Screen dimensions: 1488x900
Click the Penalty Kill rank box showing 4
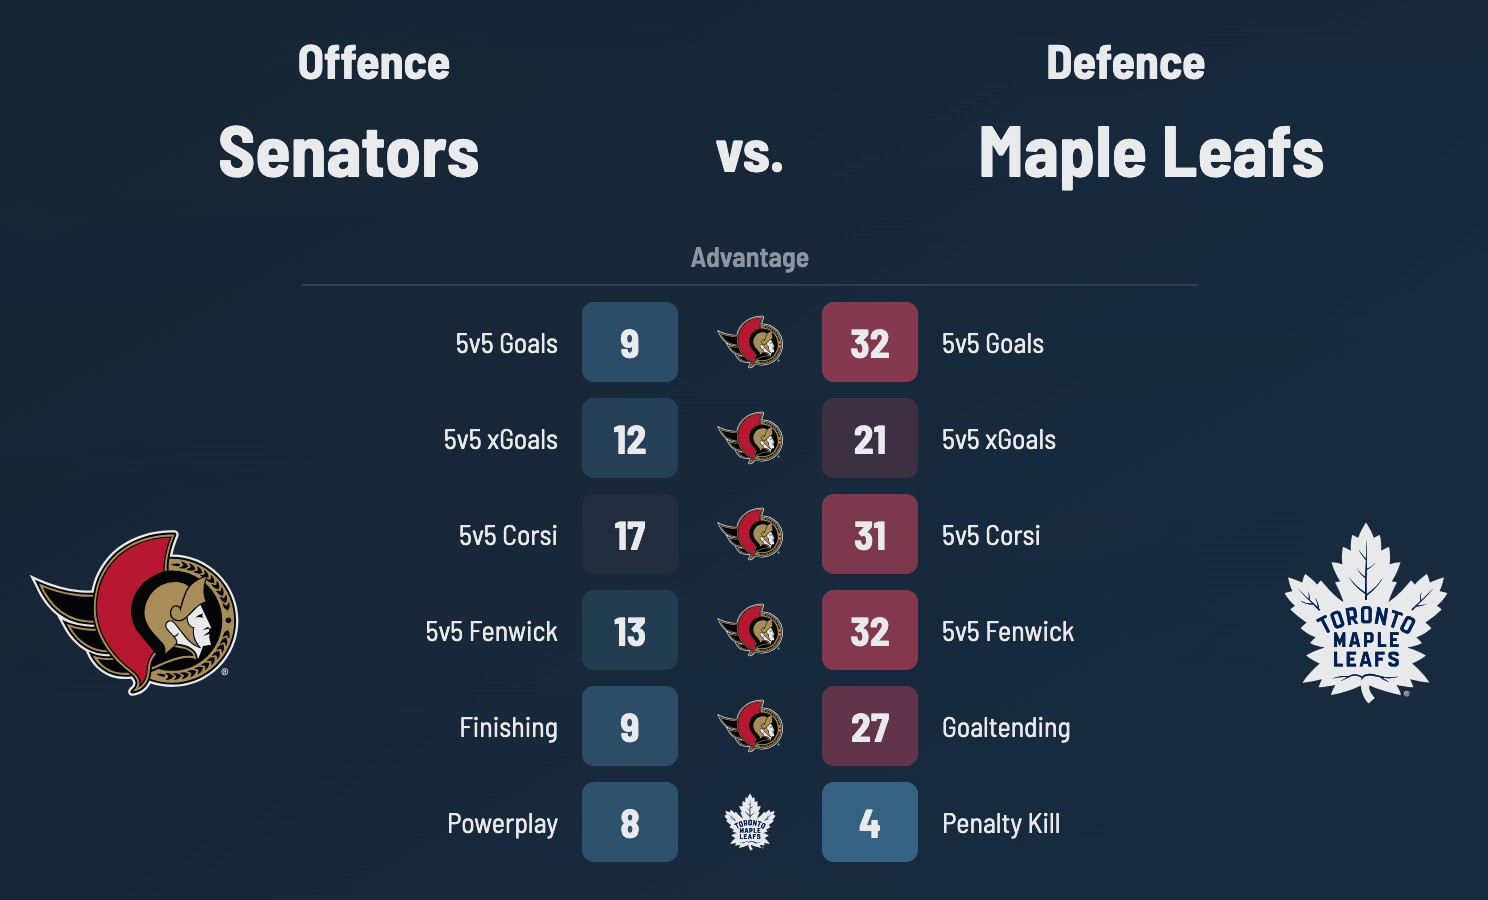(x=870, y=822)
